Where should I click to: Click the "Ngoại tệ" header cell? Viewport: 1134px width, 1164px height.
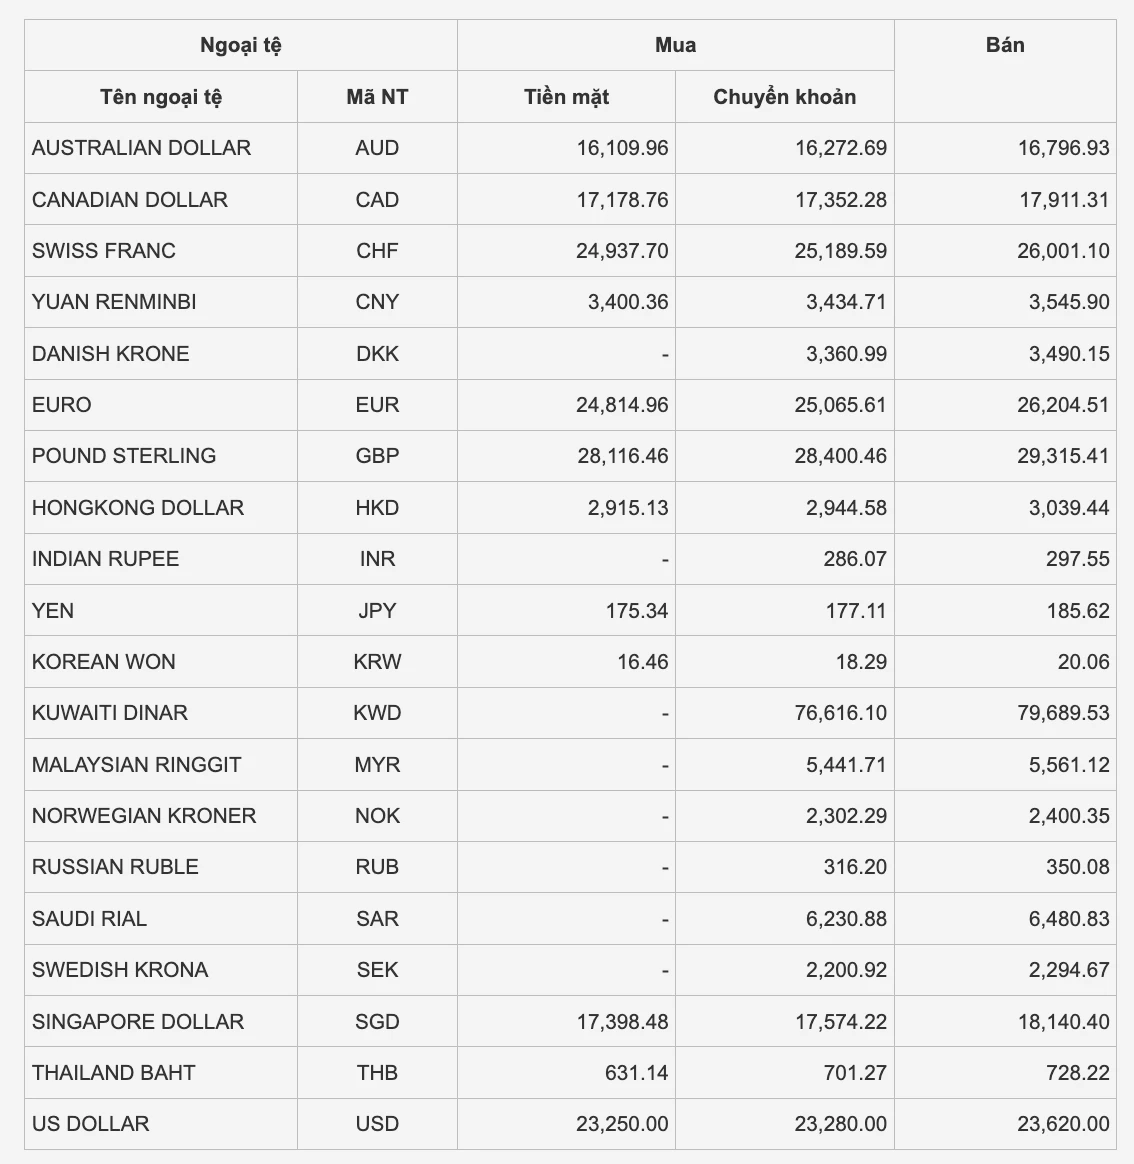(x=240, y=45)
